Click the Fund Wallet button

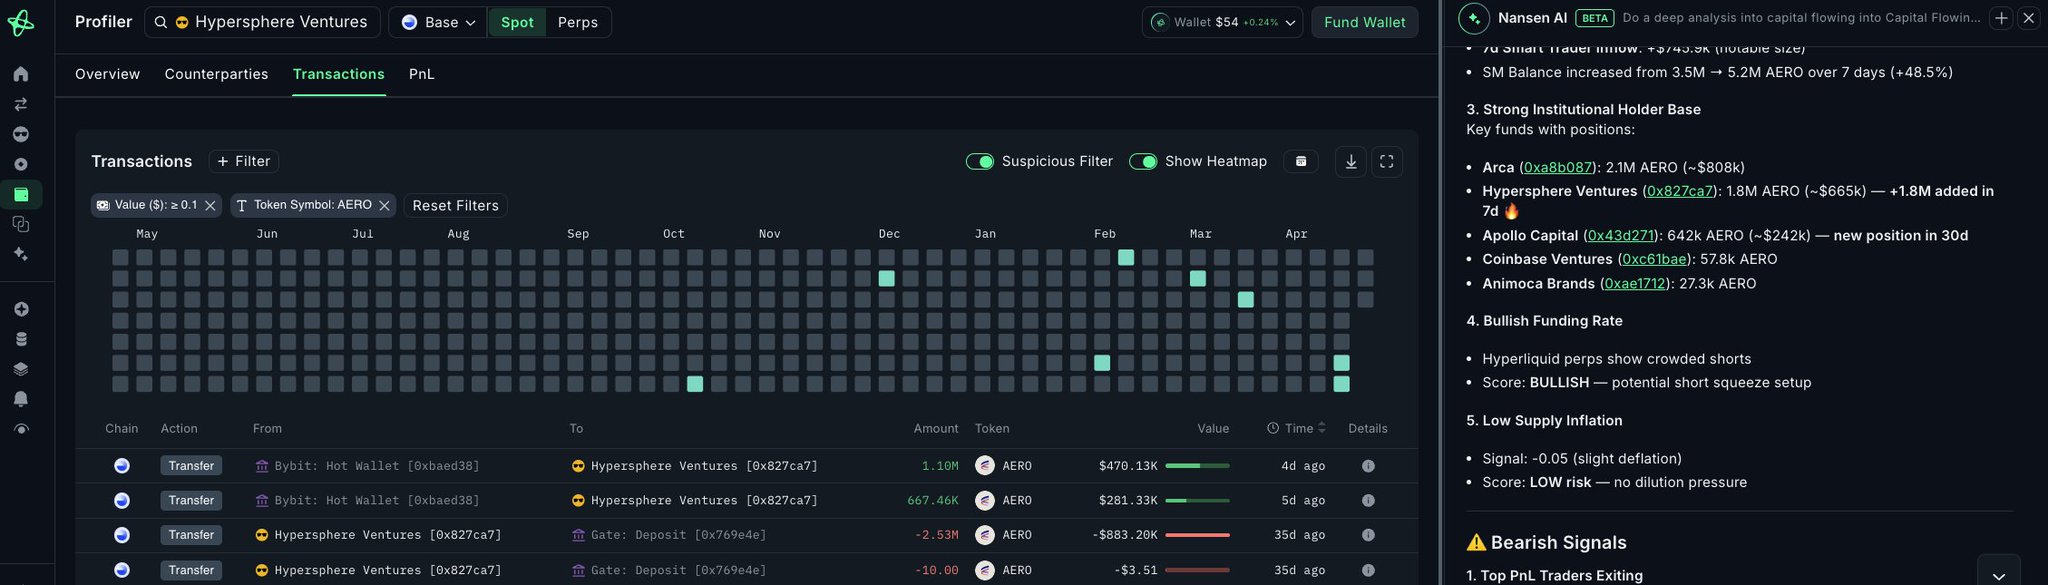(x=1364, y=22)
